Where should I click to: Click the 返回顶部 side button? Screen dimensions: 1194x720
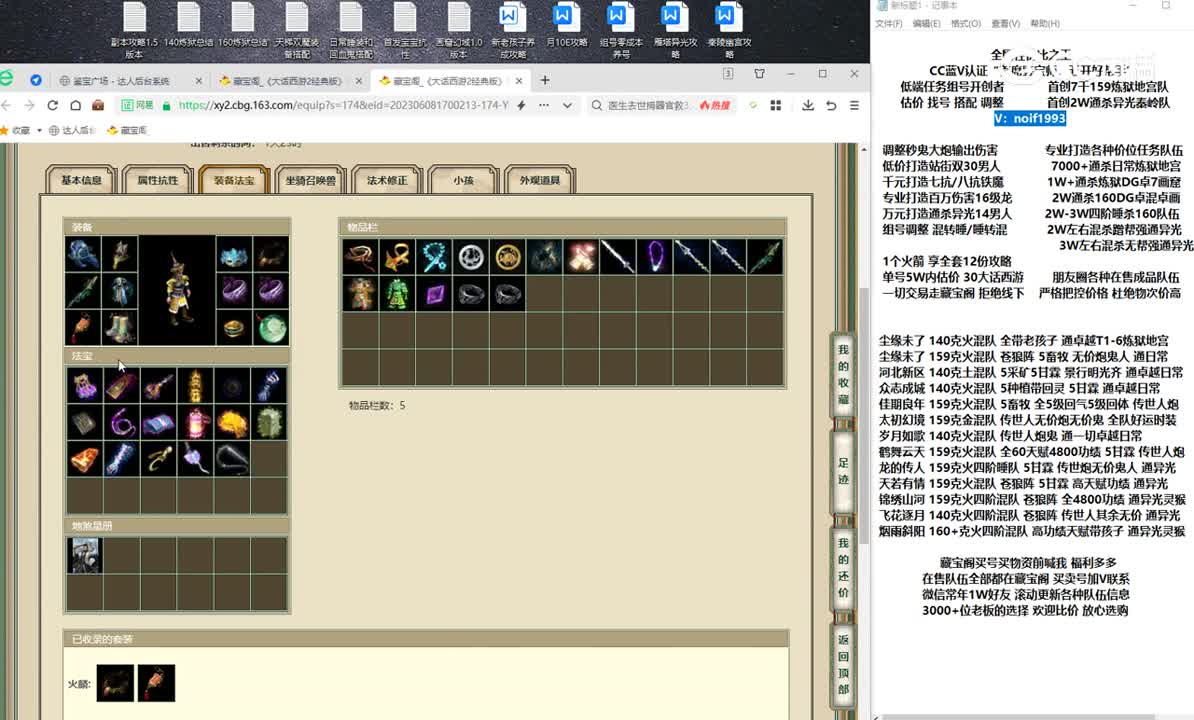843,664
